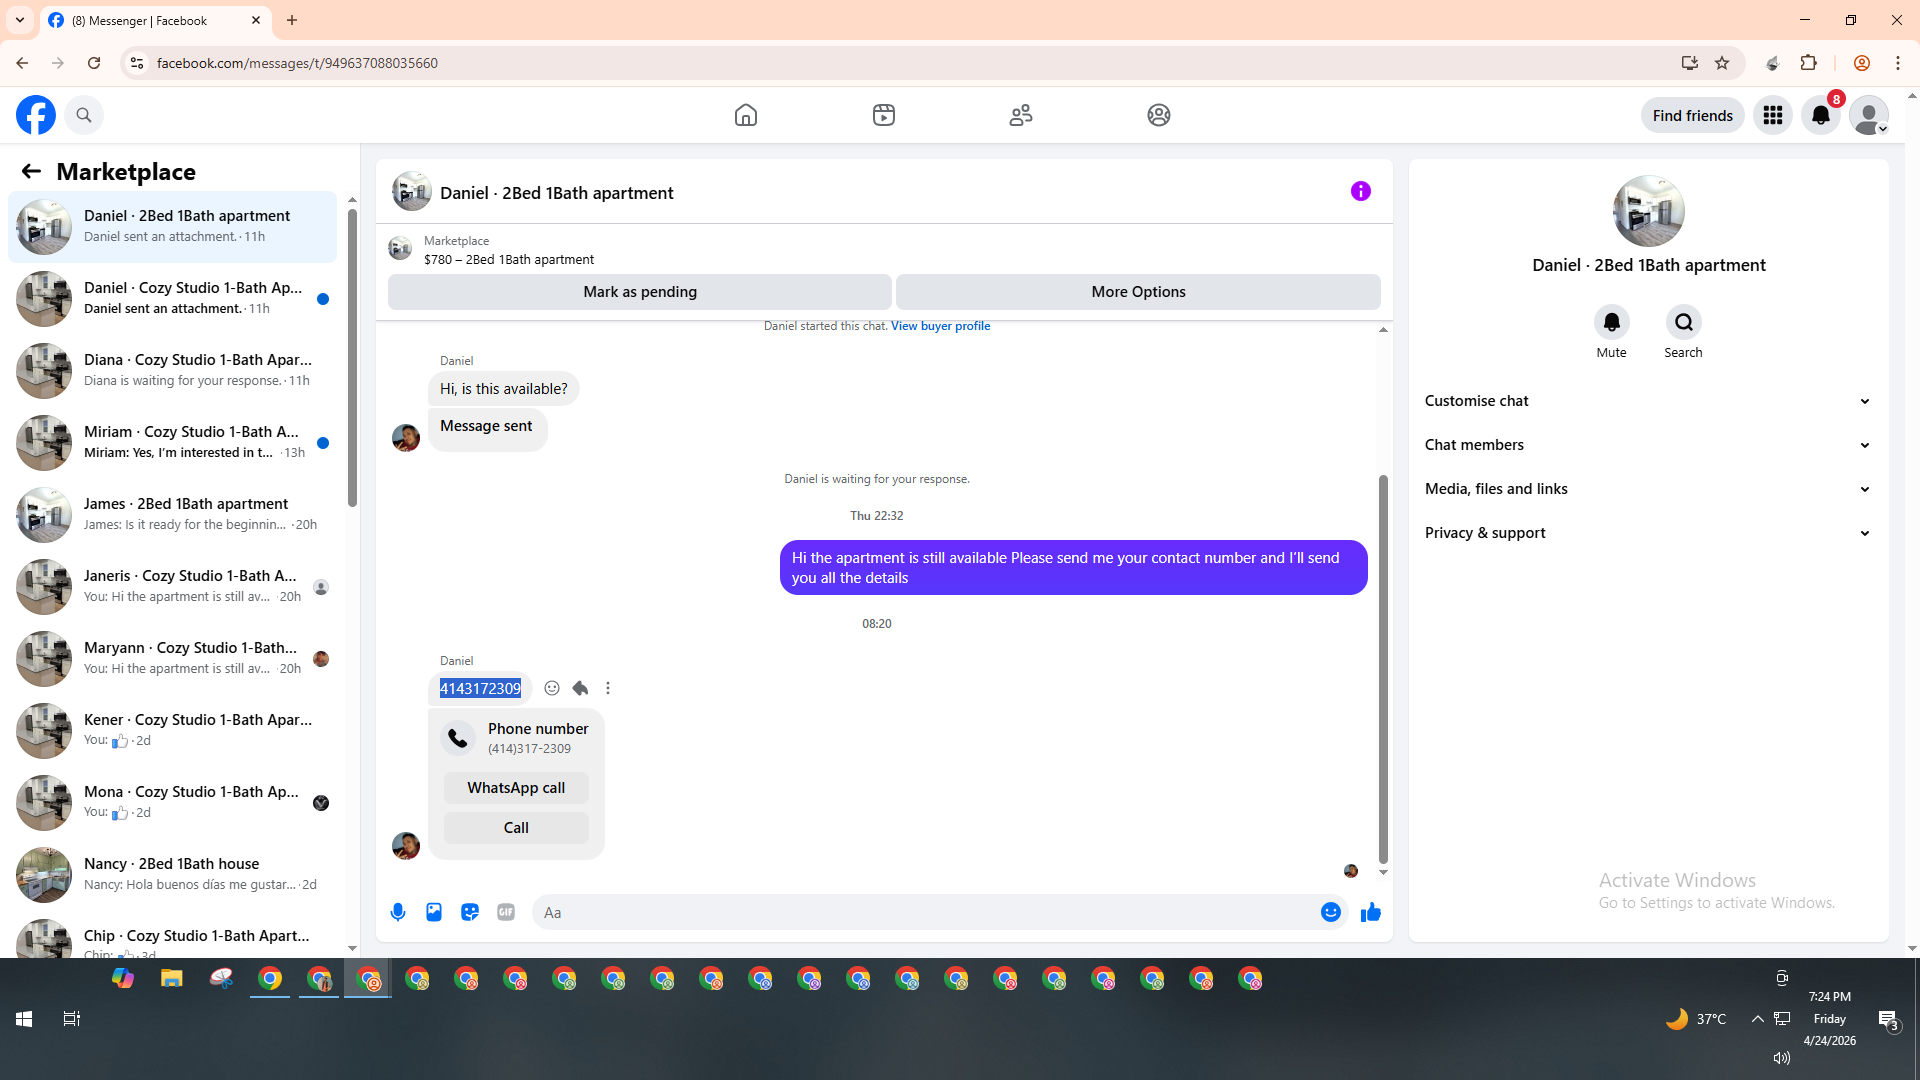Open James · 2Bed 1Bath apartment conversation
Viewport: 1920px width, 1080px height.
(172, 515)
